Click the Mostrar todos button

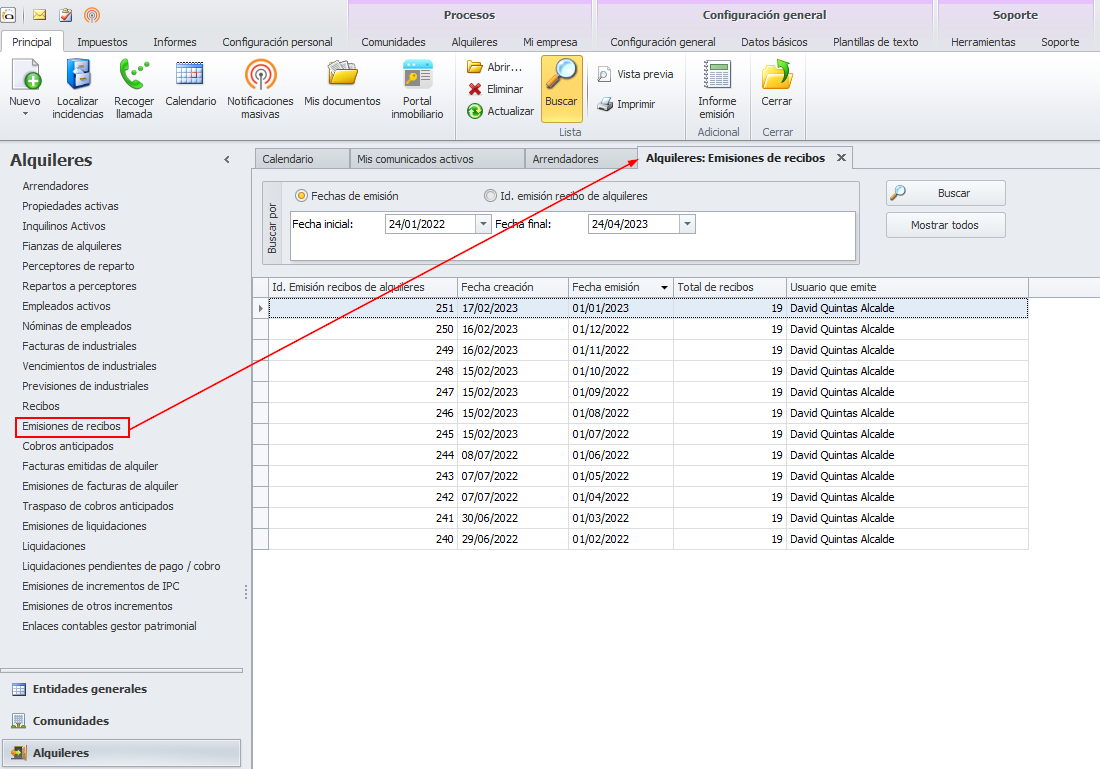(x=945, y=225)
